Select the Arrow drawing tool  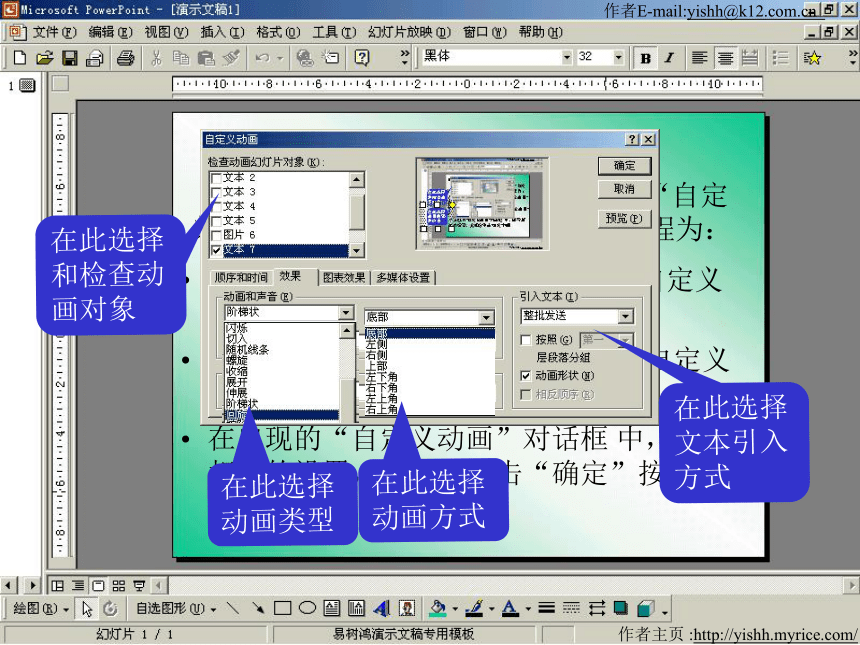257,608
